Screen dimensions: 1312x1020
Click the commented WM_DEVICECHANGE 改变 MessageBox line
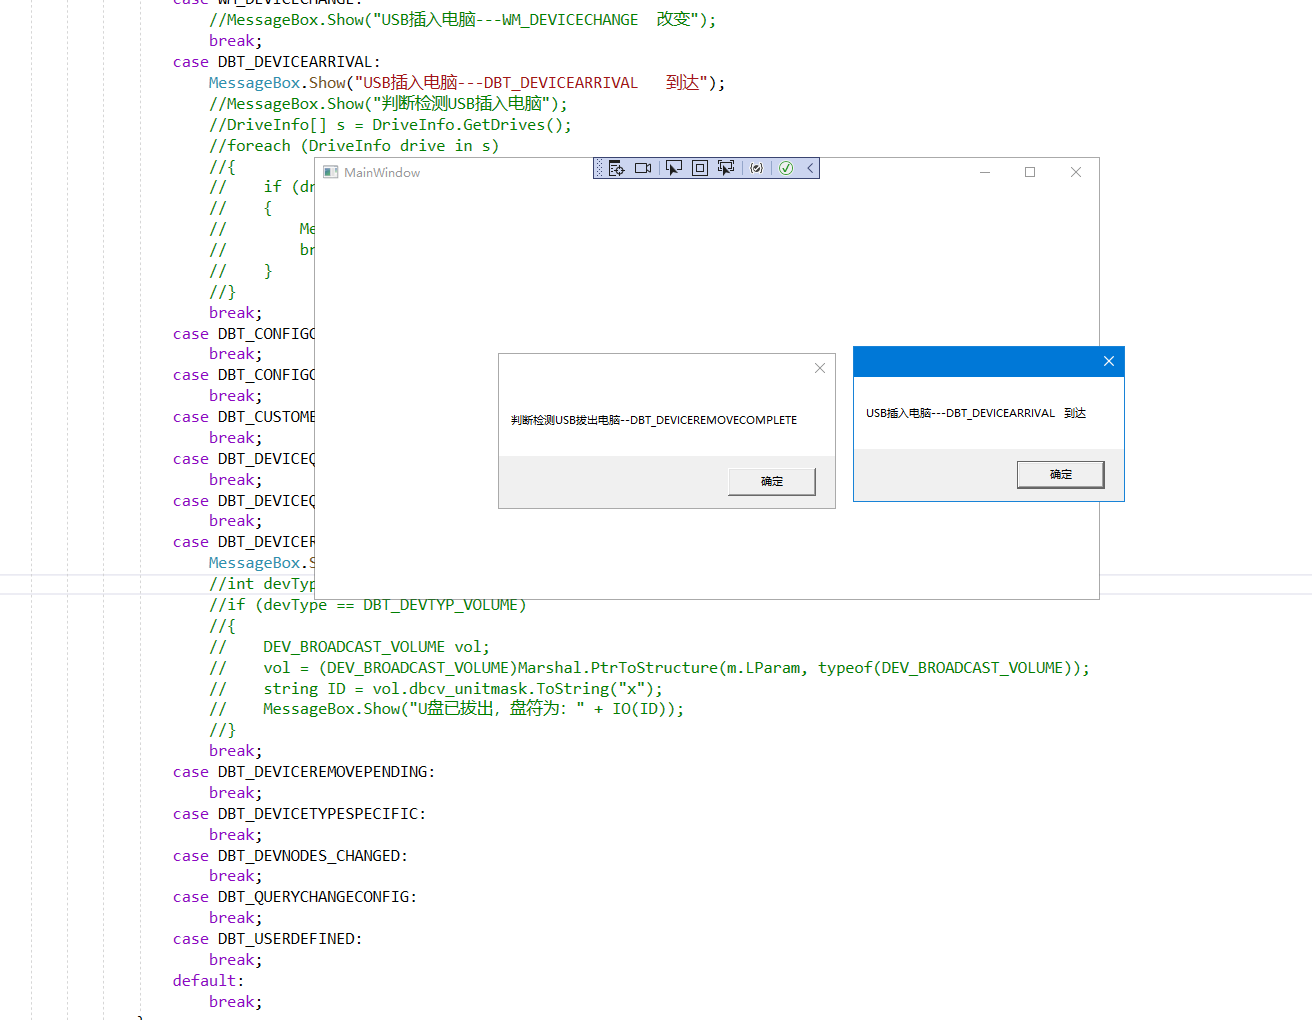click(462, 20)
